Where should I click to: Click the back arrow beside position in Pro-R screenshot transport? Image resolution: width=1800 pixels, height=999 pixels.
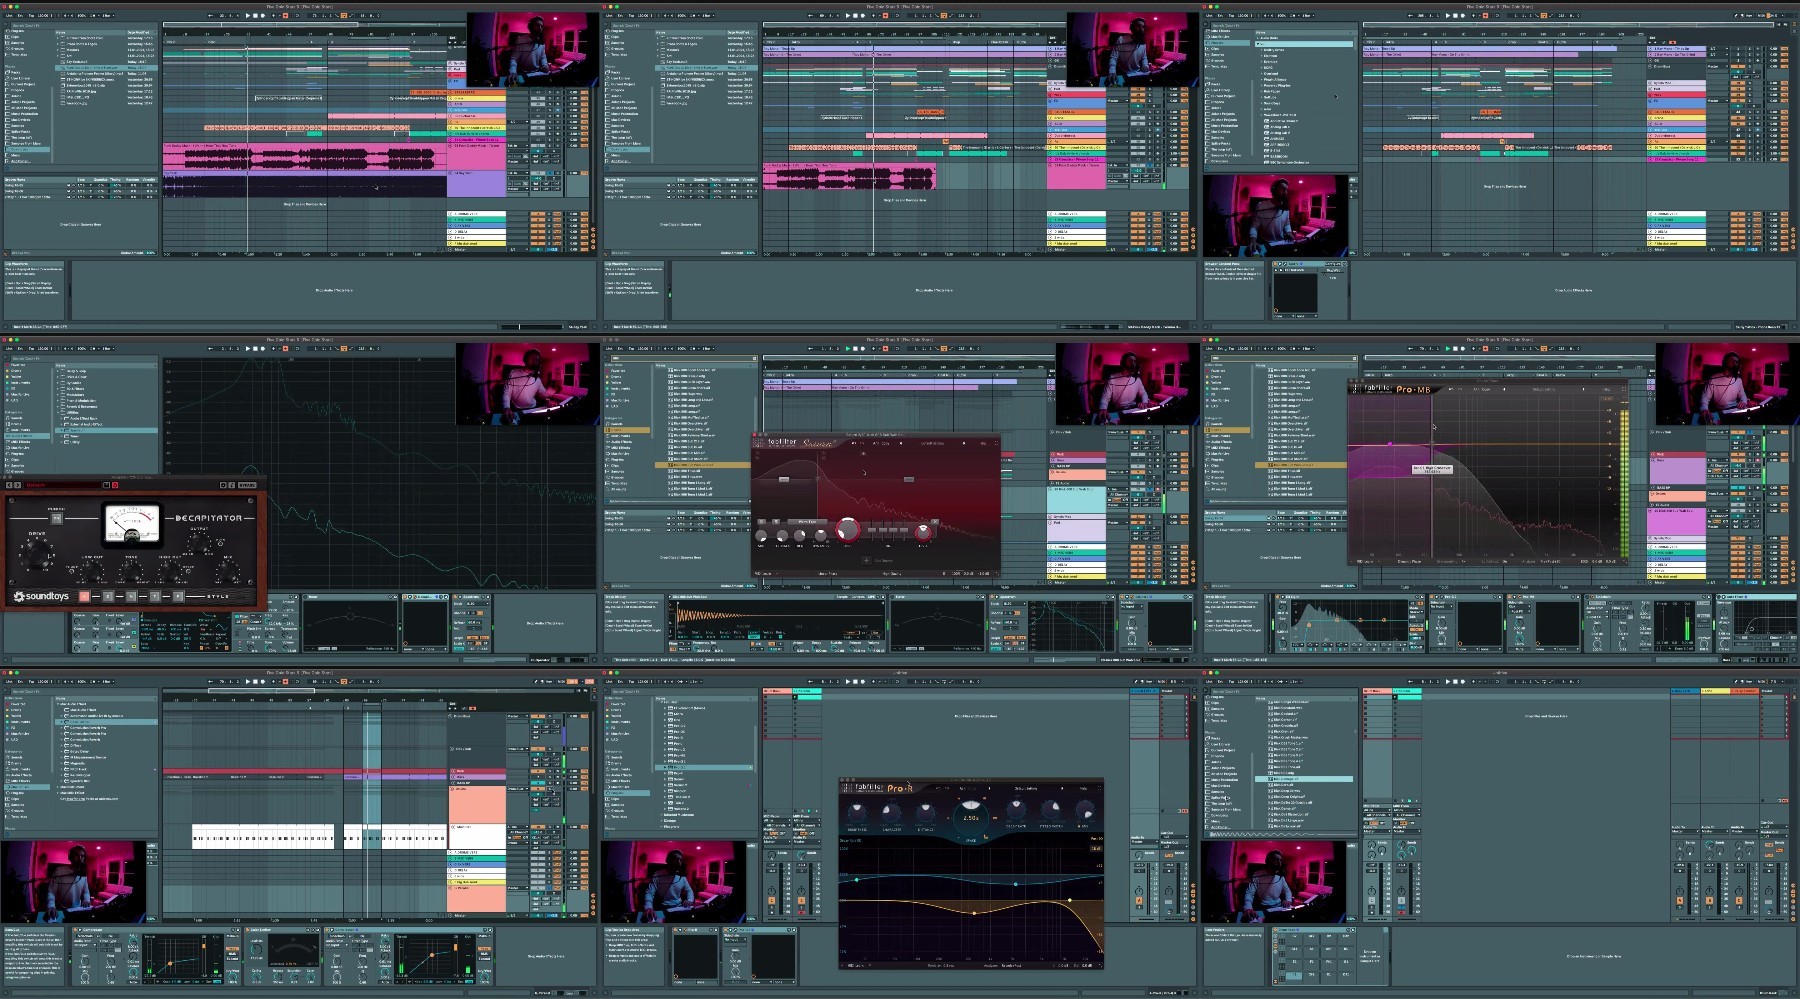[810, 682]
